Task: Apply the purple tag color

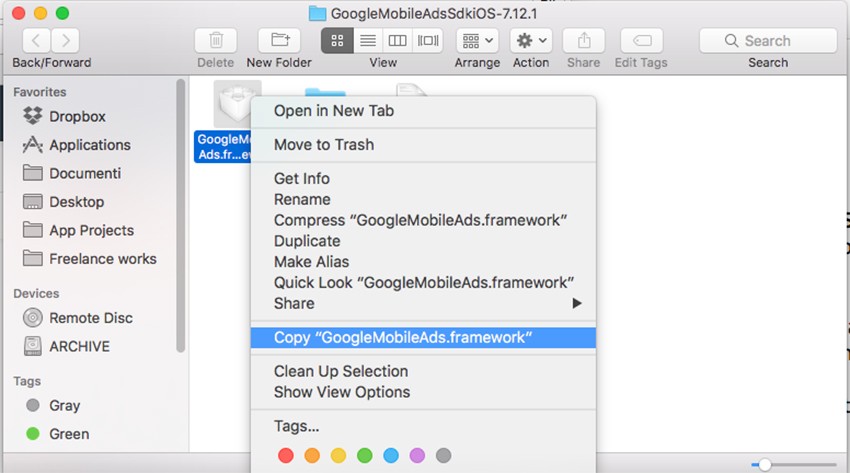Action: 417,456
